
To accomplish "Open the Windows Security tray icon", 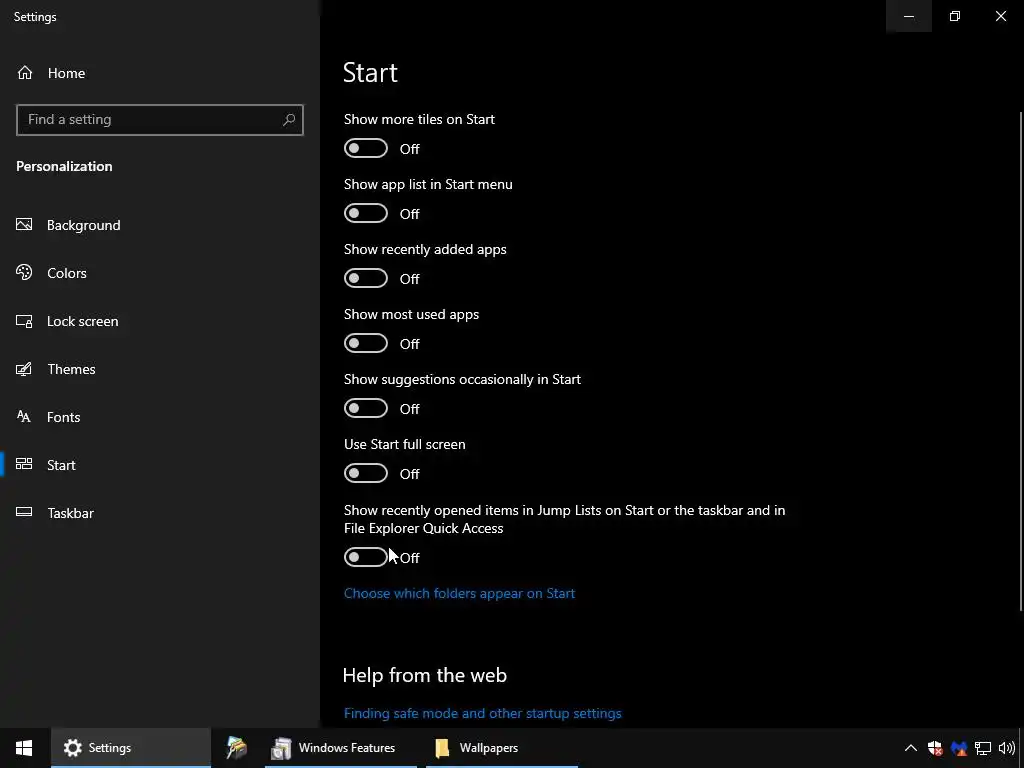I will pyautogui.click(x=935, y=748).
